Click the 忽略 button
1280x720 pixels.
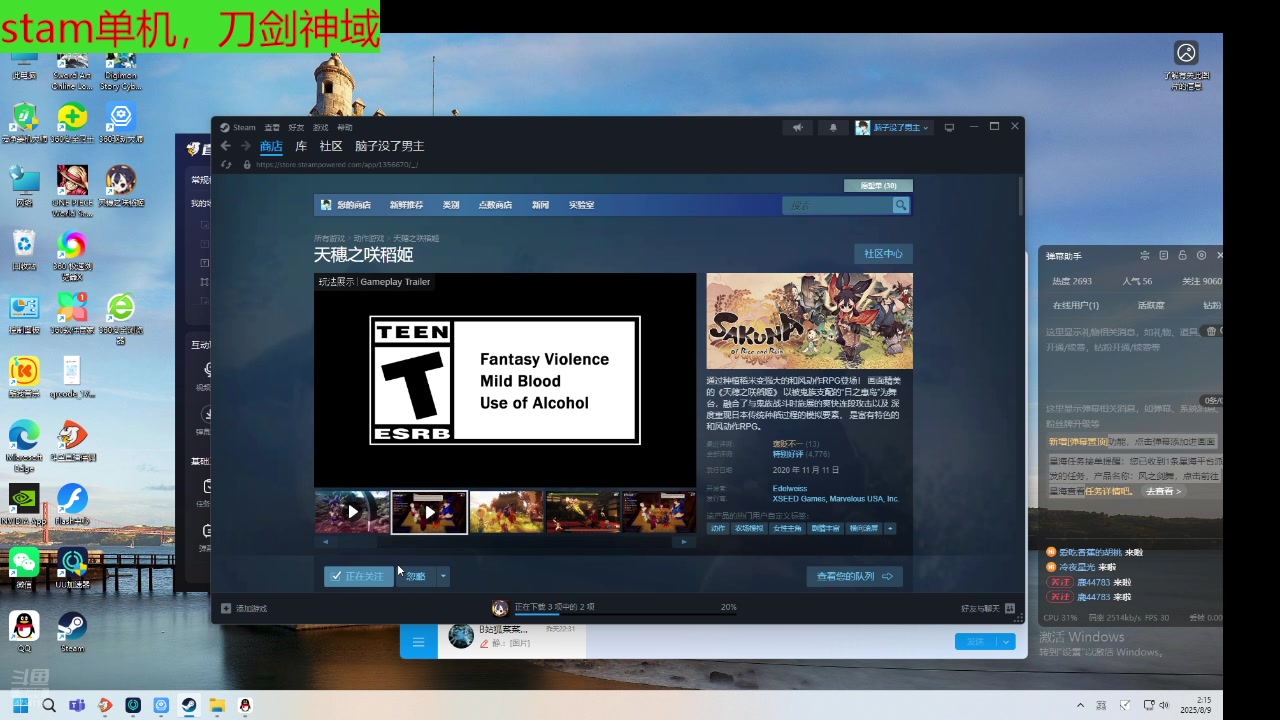pyautogui.click(x=416, y=576)
